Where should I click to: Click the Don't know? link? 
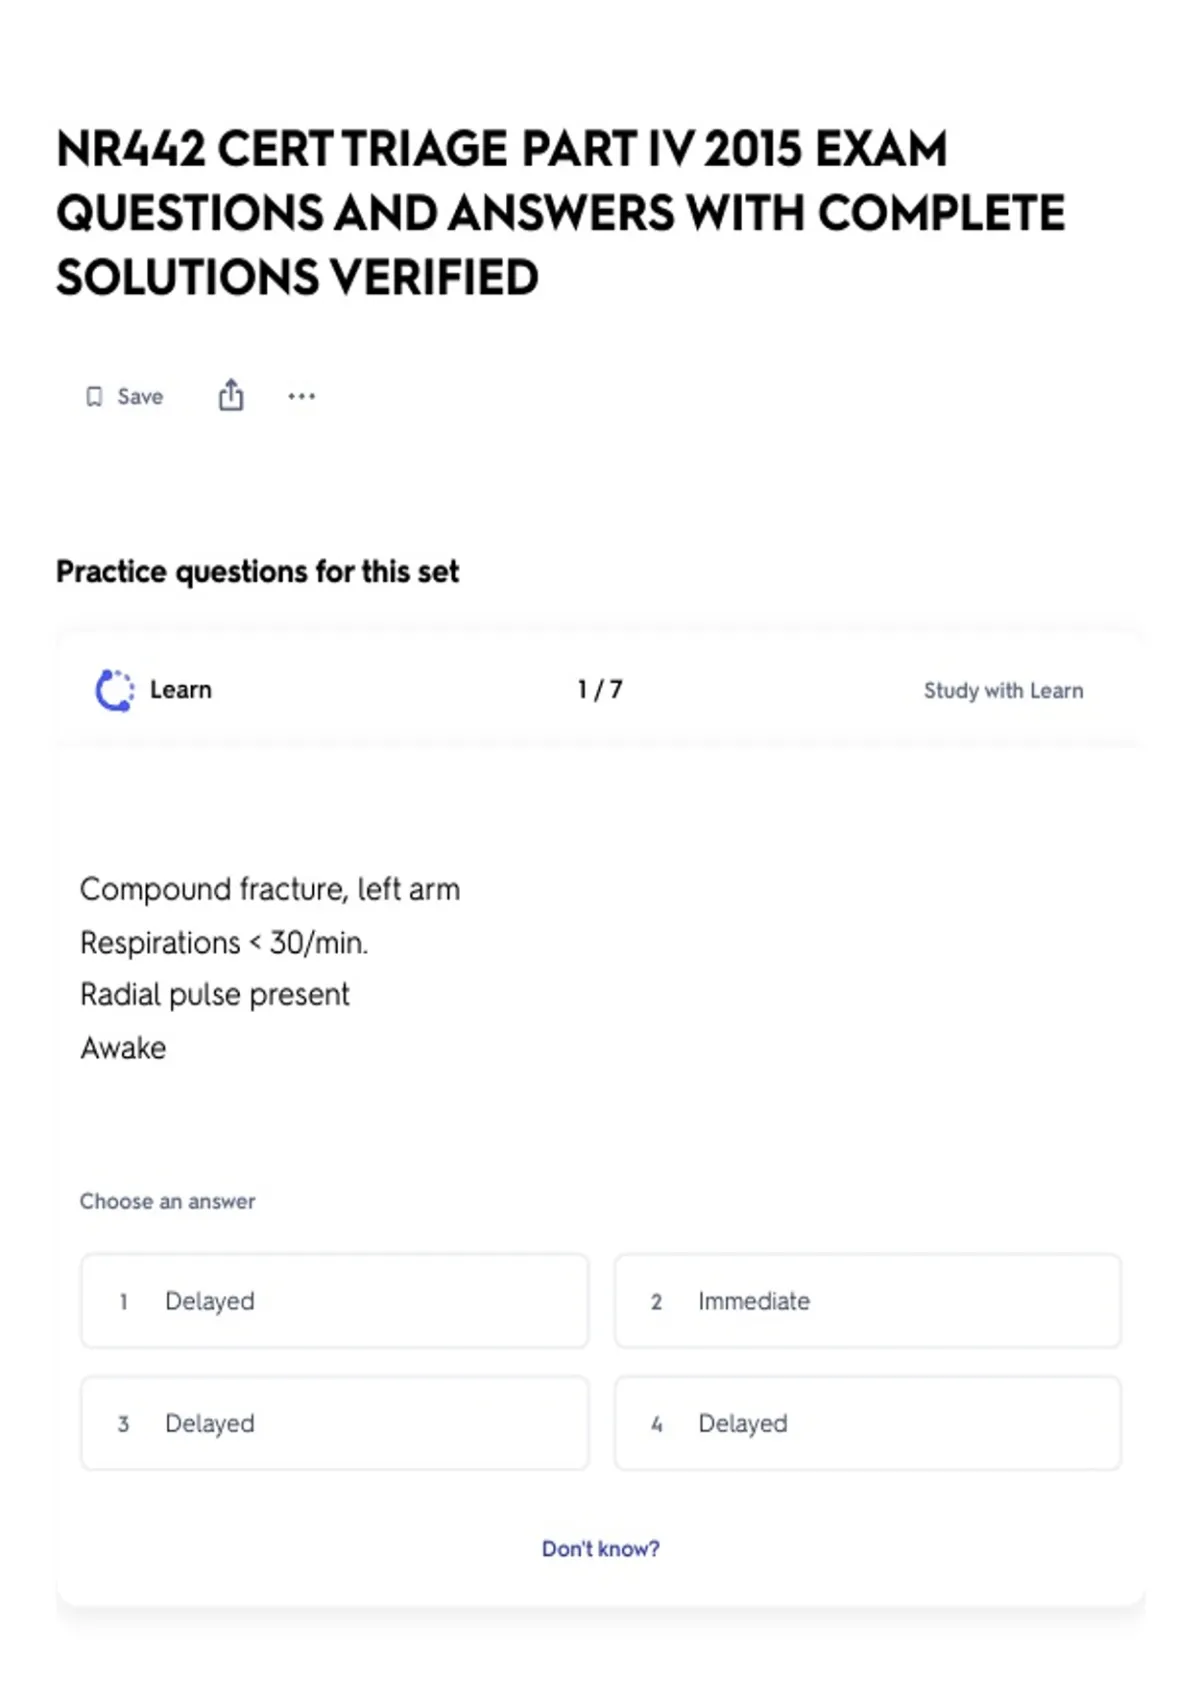[x=600, y=1548]
